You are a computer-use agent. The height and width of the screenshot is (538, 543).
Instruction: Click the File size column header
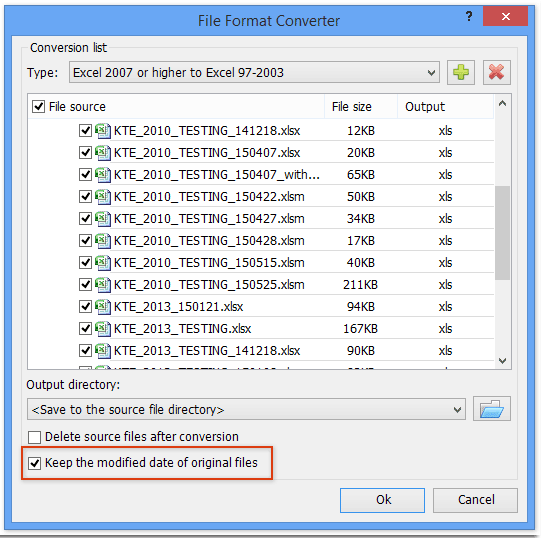click(x=360, y=107)
